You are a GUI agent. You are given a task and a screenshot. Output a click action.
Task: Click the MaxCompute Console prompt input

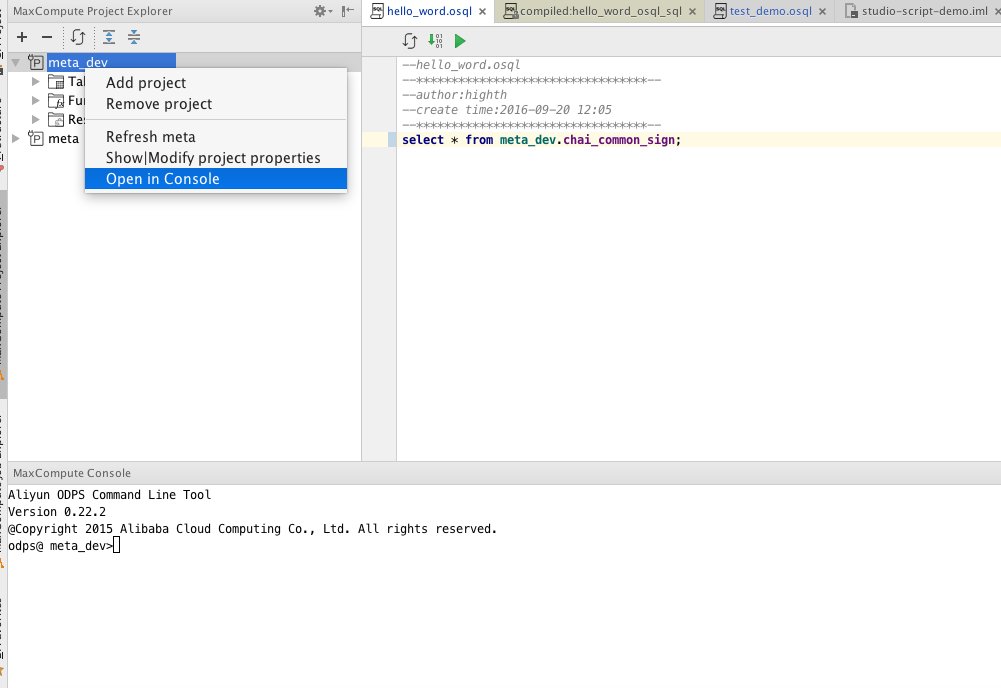(x=117, y=546)
